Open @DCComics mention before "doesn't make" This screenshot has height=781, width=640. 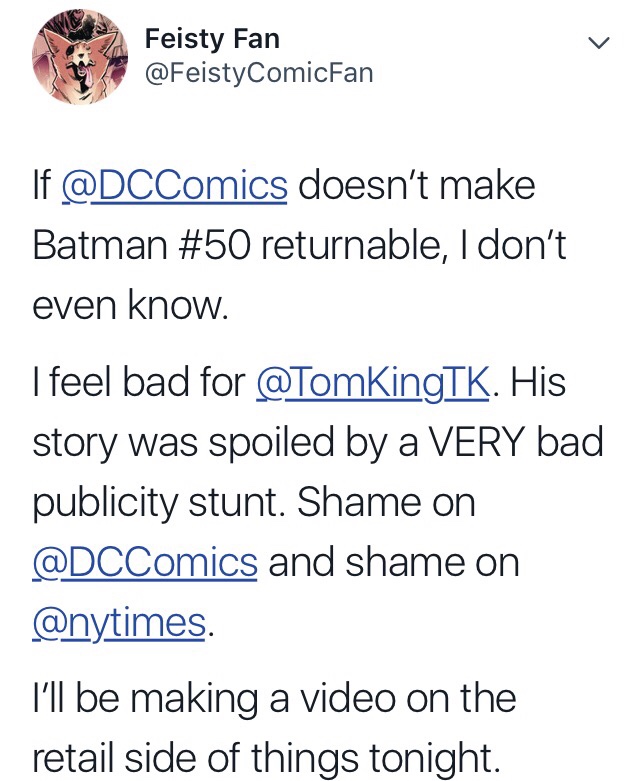coord(175,187)
